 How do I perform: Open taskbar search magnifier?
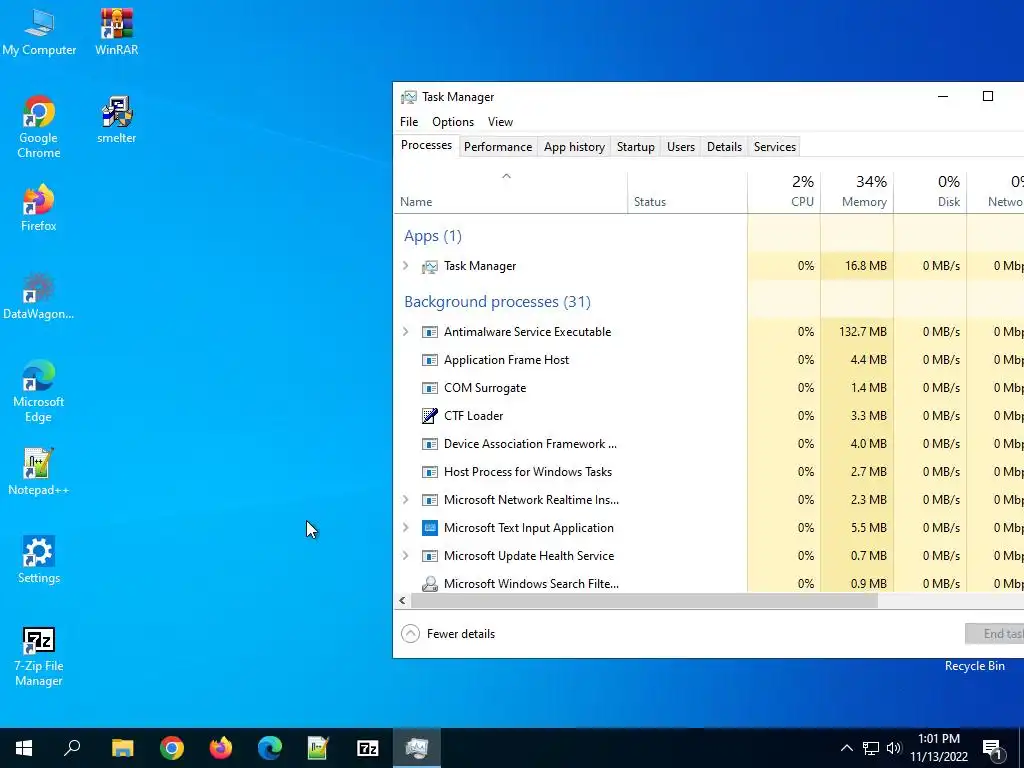pyautogui.click(x=72, y=748)
